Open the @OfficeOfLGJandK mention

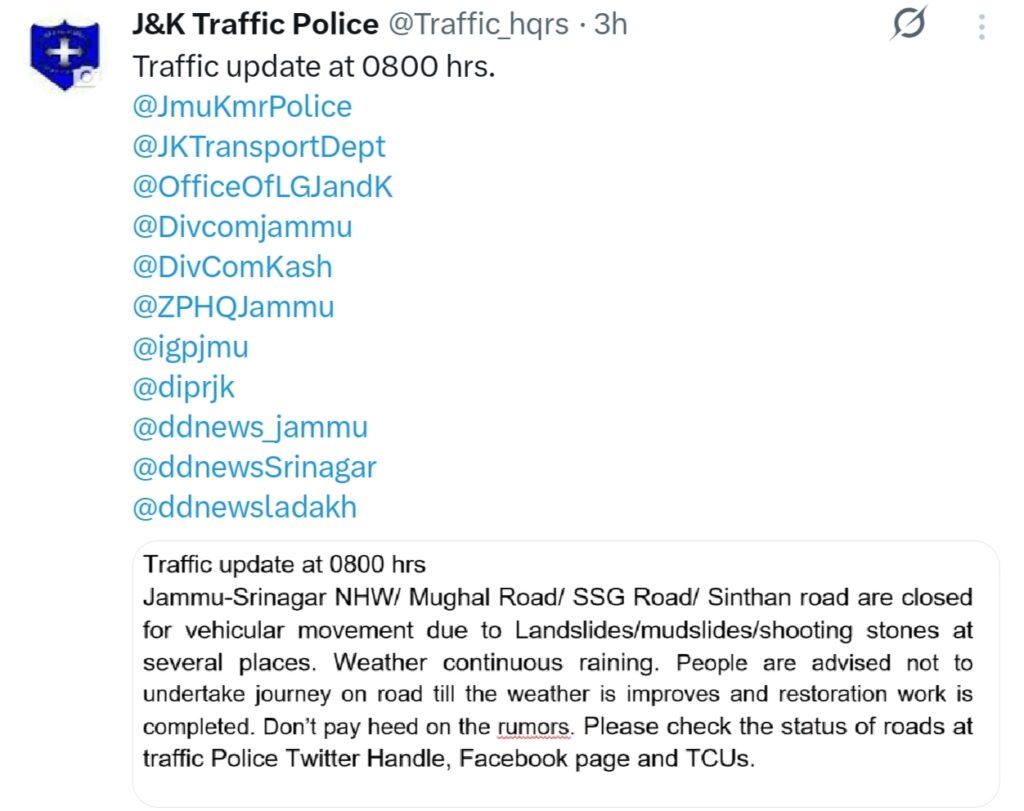(x=263, y=187)
